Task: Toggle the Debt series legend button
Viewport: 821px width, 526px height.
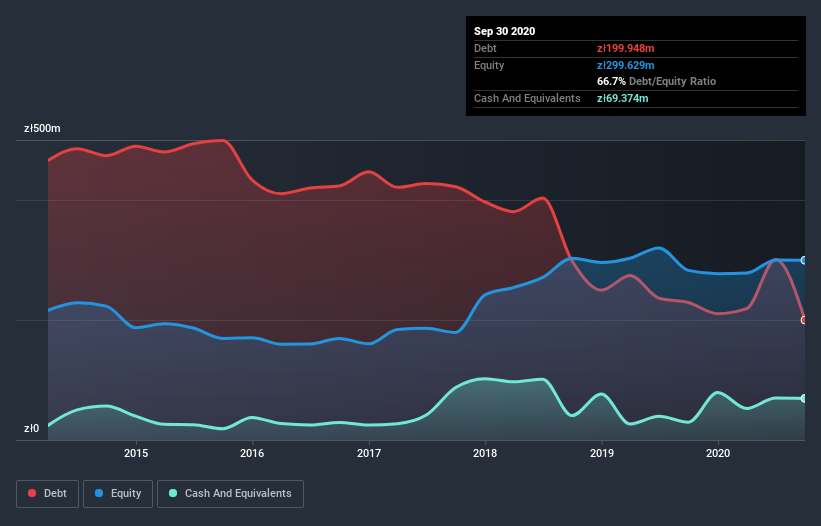Action: (47, 494)
